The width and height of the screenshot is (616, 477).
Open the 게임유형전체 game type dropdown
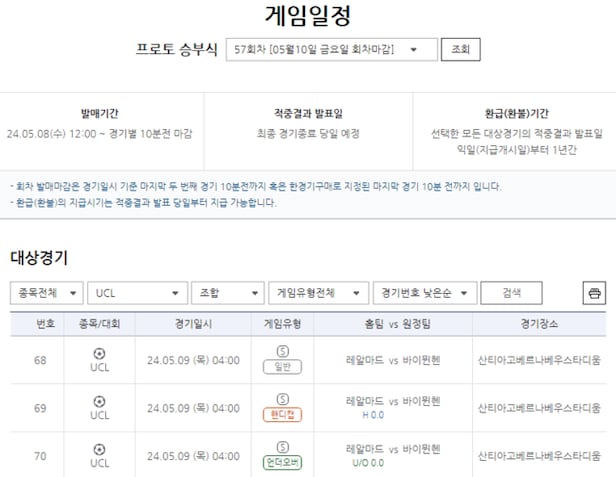click(x=316, y=293)
